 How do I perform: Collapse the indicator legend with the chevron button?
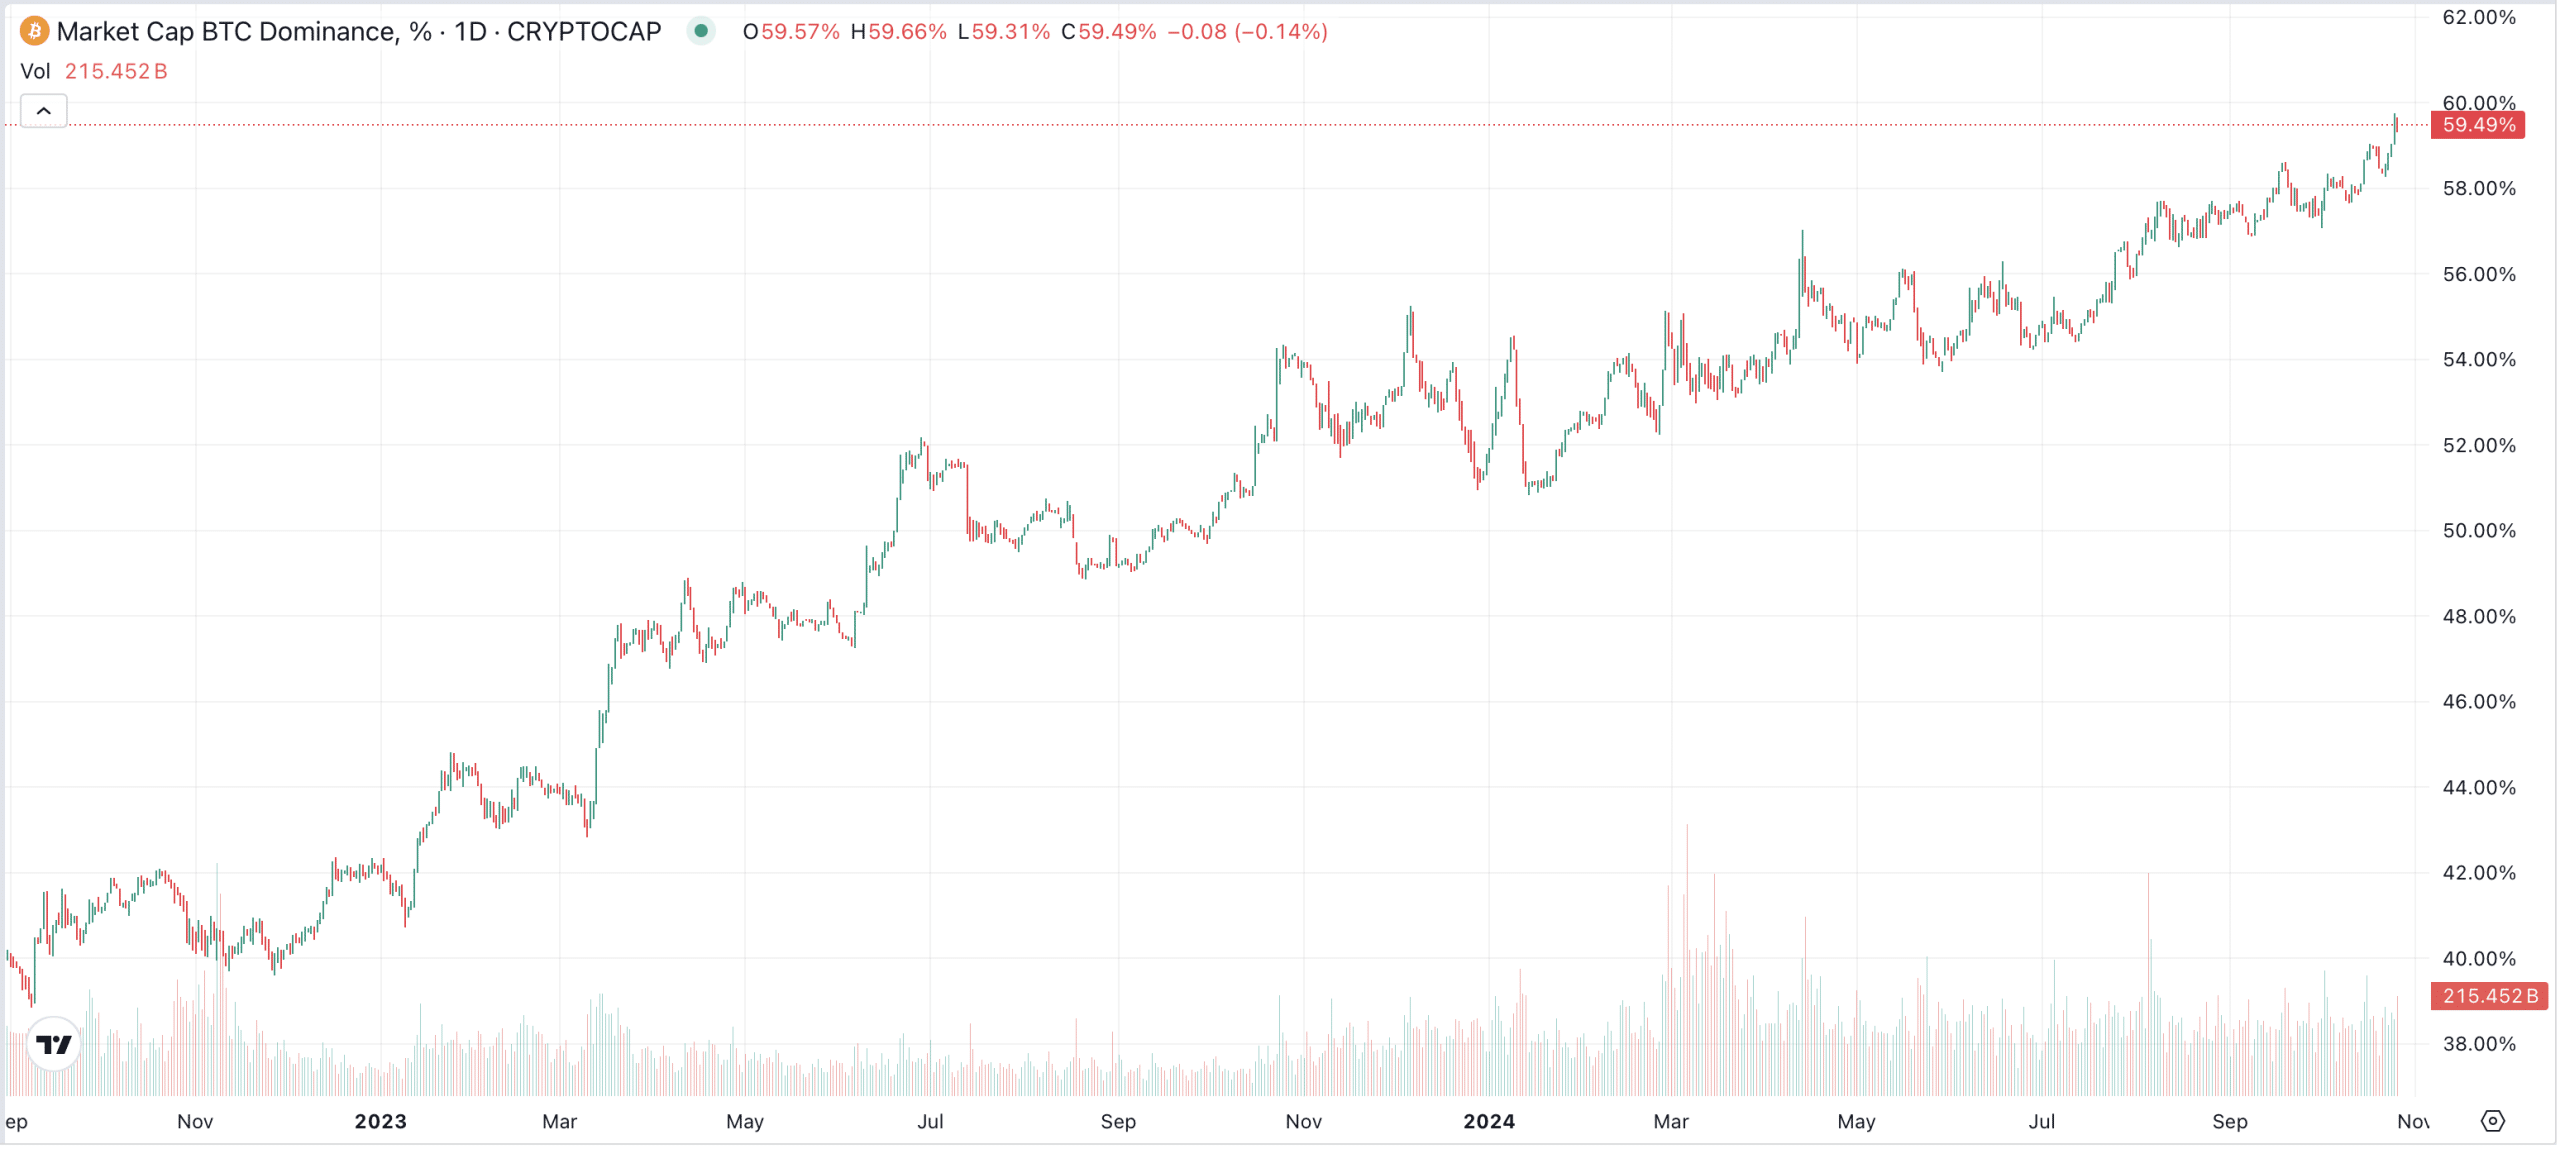click(x=44, y=111)
